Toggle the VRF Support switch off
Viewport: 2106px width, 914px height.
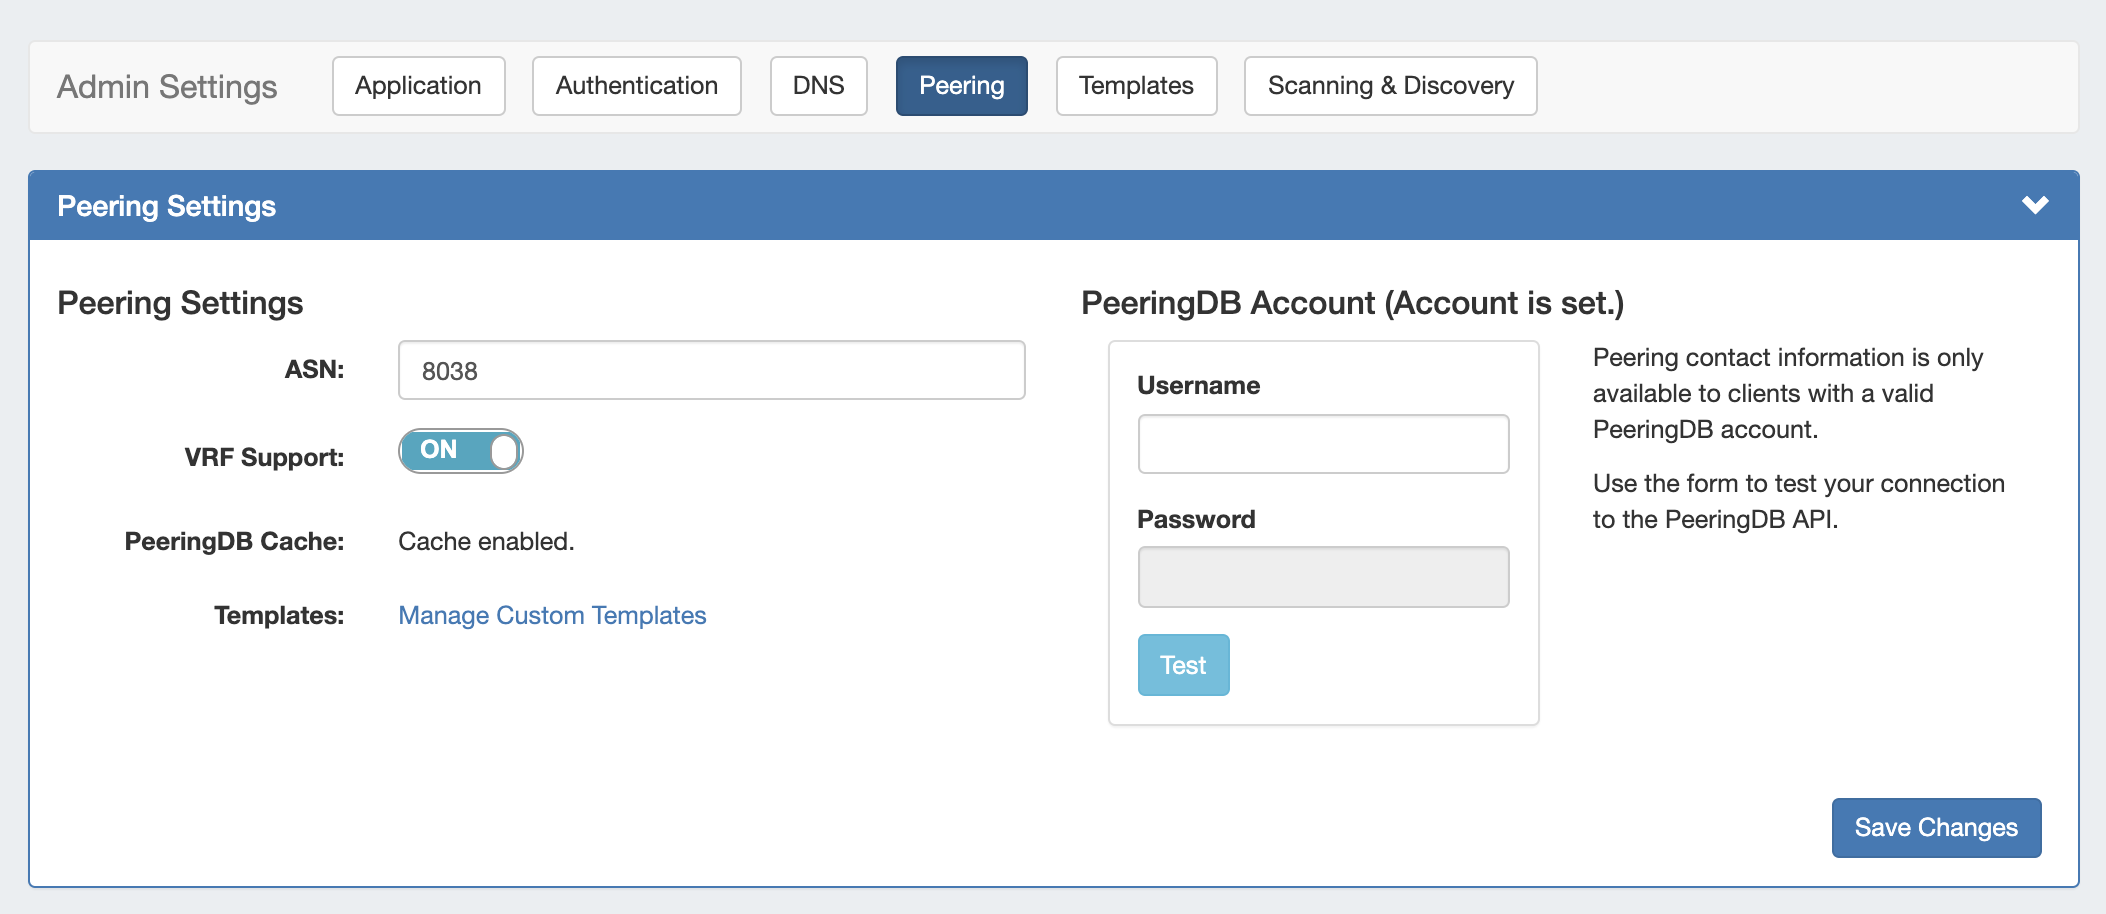tap(460, 451)
